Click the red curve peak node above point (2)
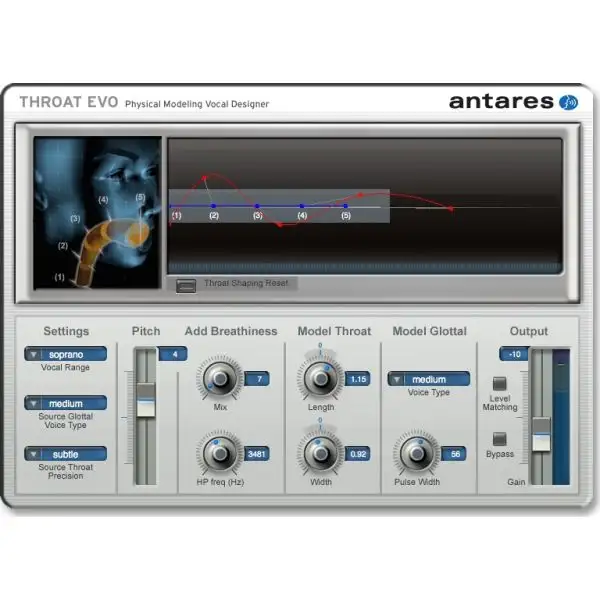 click(204, 178)
